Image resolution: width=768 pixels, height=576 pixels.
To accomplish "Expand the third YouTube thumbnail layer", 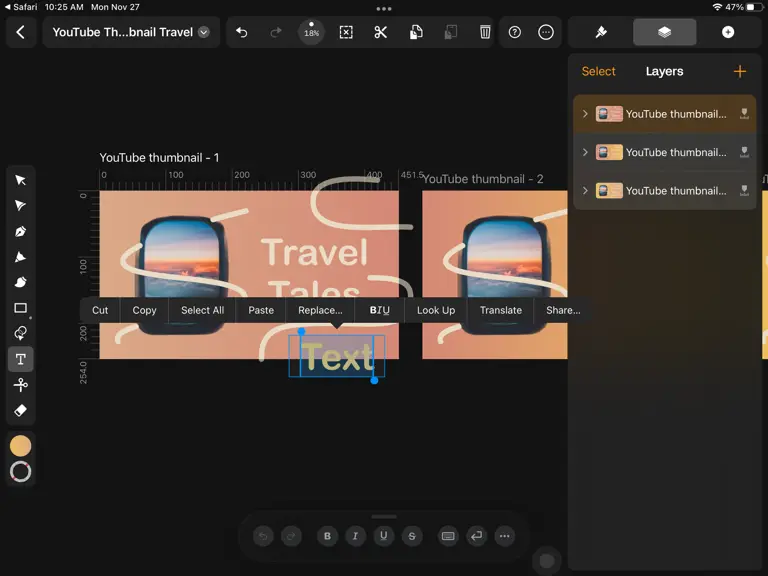I will (x=585, y=190).
